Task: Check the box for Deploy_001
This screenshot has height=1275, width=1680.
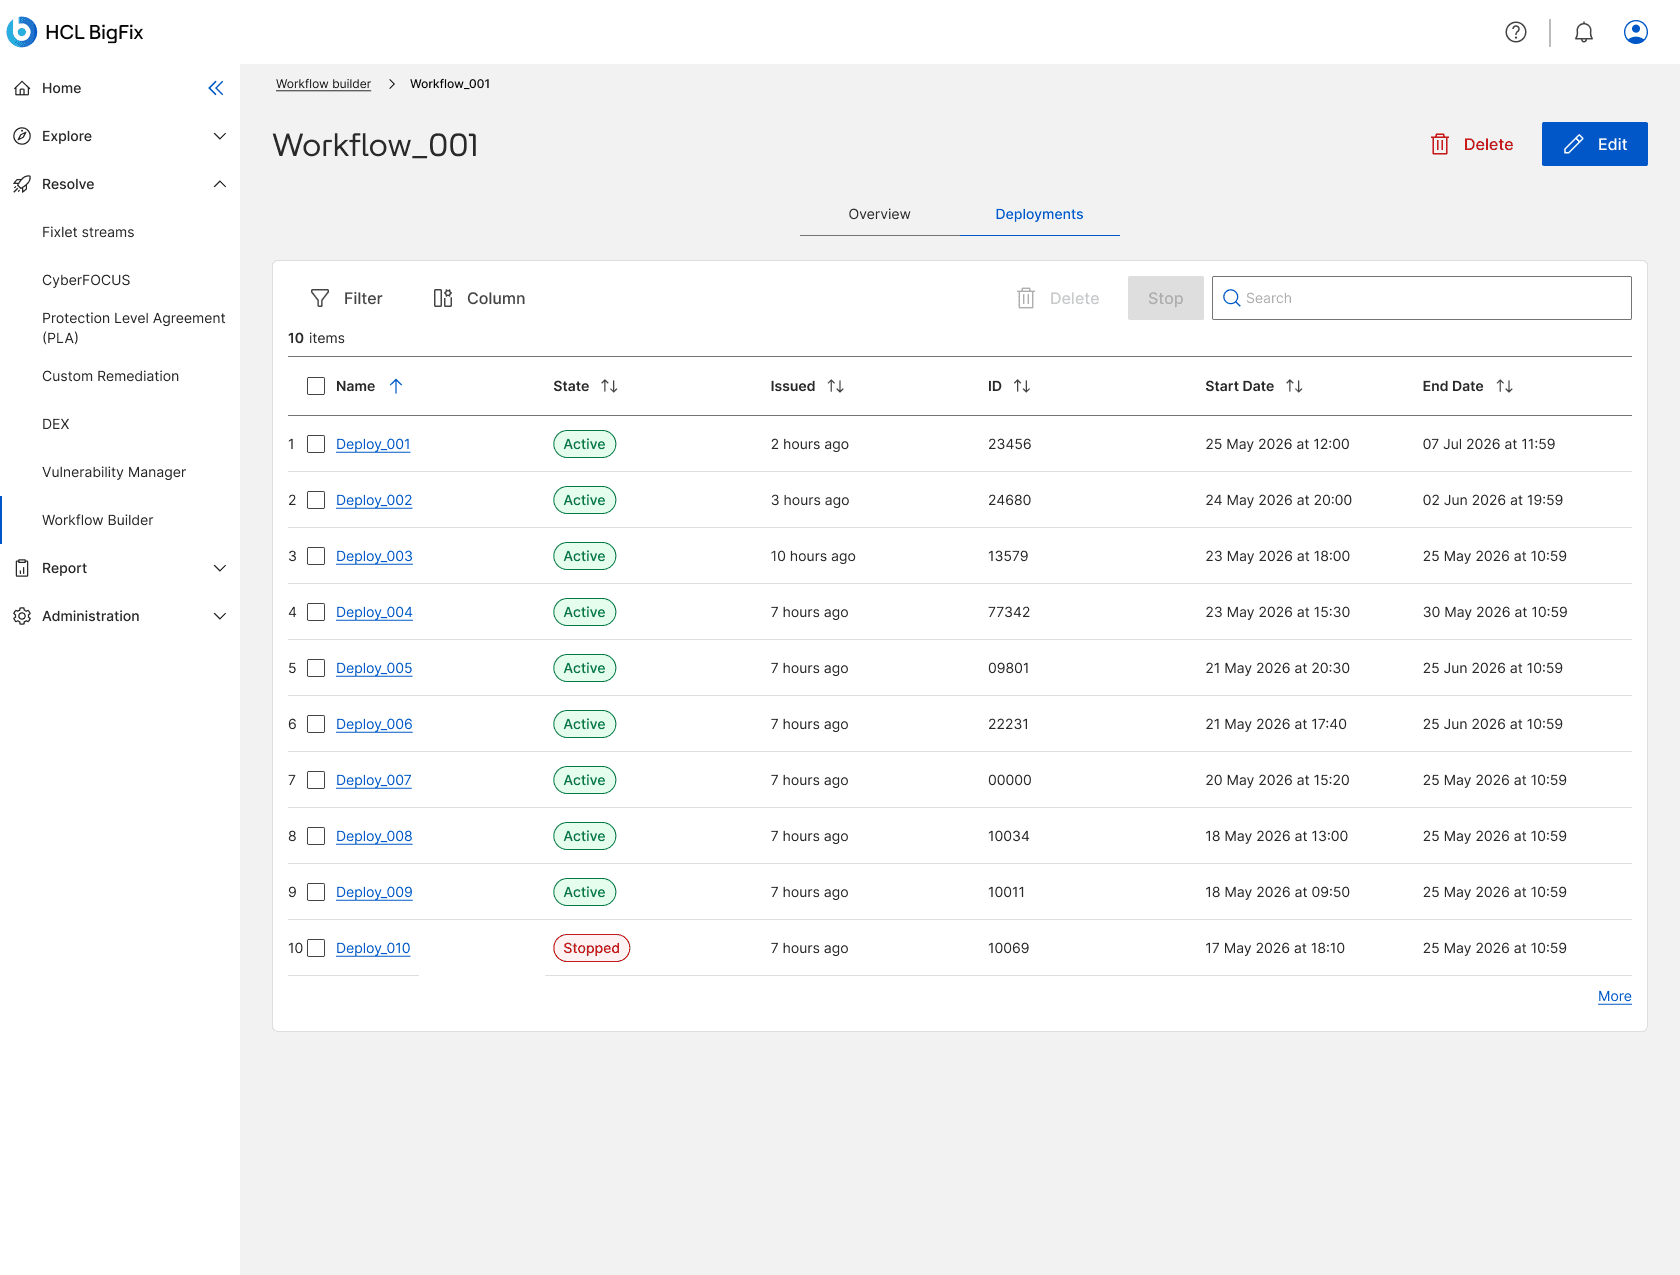Action: tap(316, 444)
